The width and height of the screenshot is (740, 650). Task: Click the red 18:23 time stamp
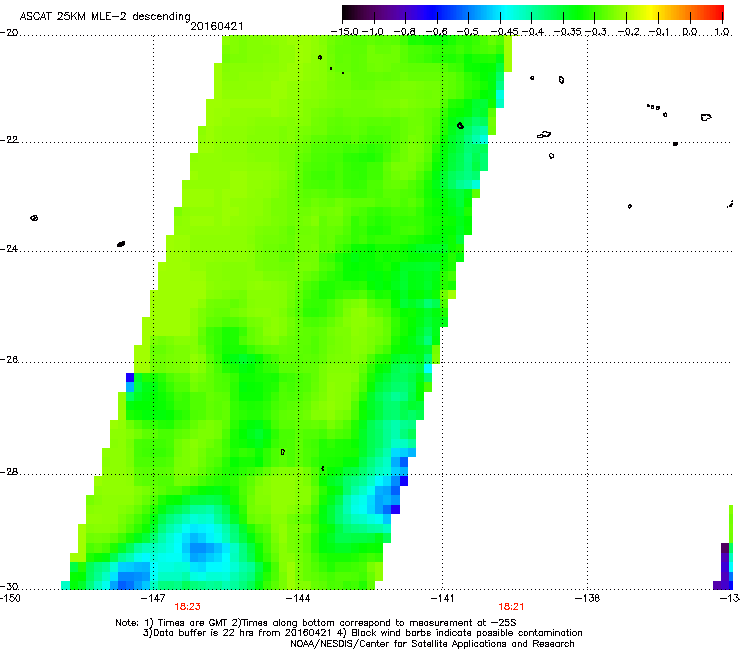tap(187, 607)
